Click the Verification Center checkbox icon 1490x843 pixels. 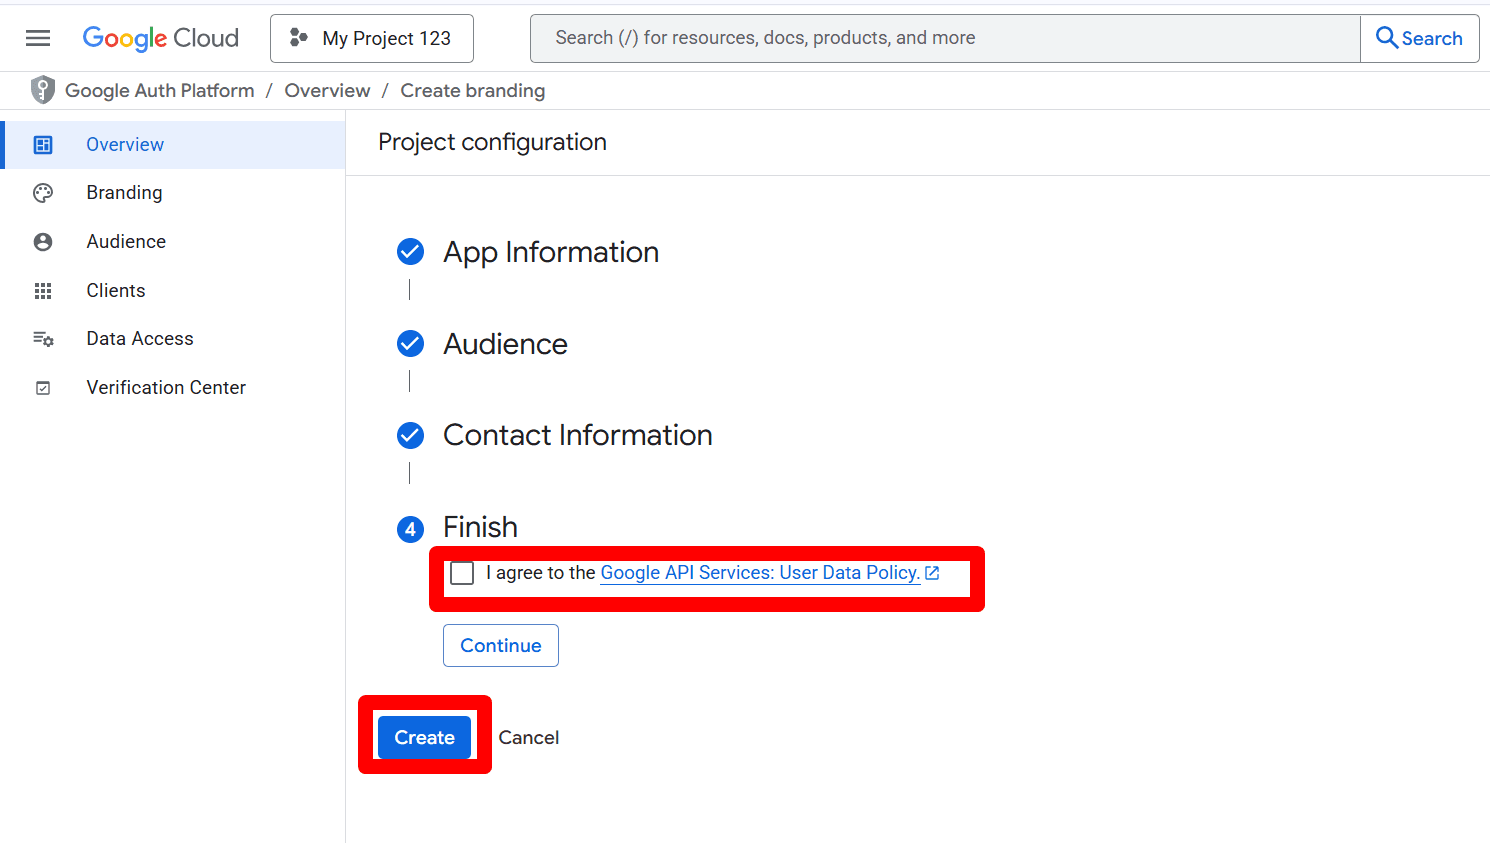43,388
